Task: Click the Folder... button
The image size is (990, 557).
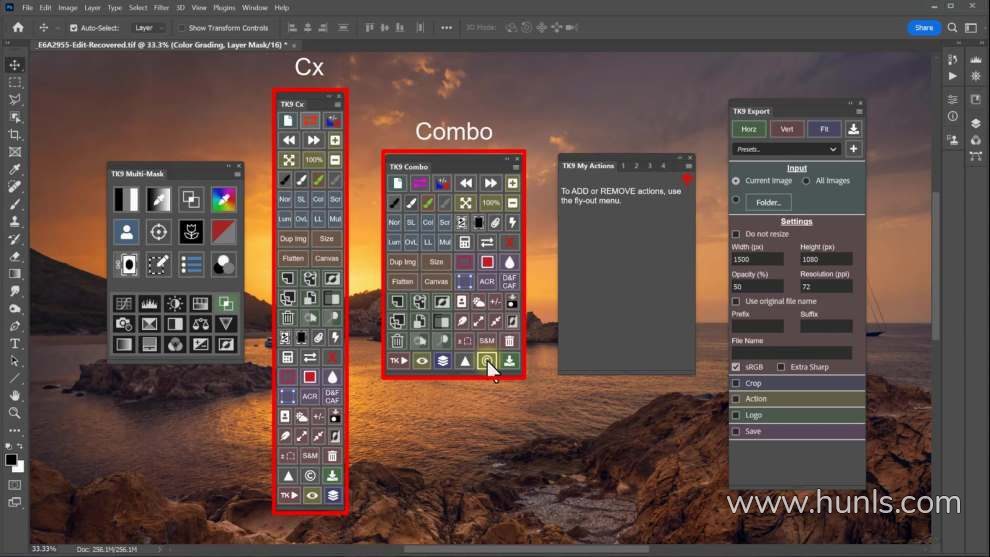Action: [x=768, y=203]
